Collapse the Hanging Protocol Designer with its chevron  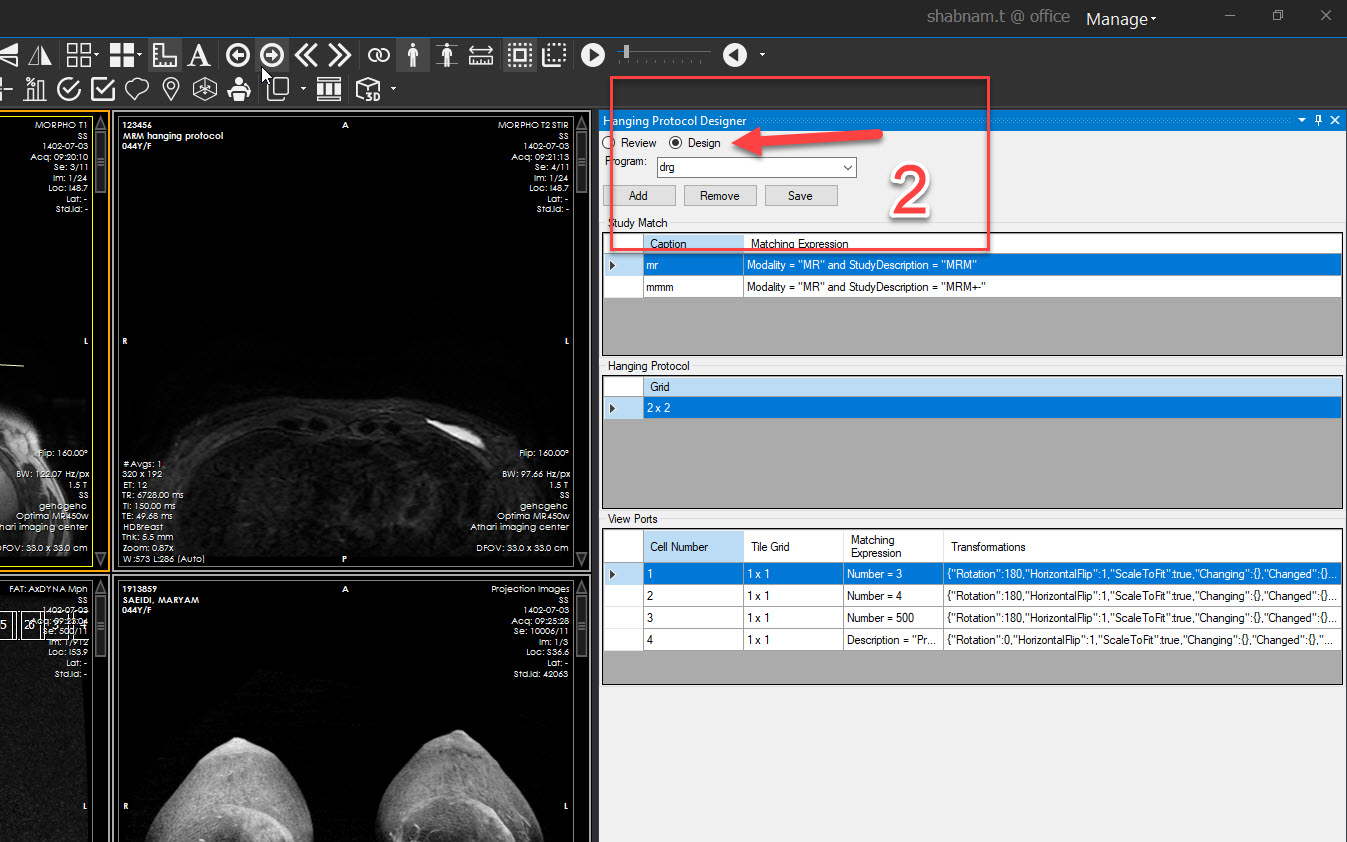click(x=1301, y=120)
